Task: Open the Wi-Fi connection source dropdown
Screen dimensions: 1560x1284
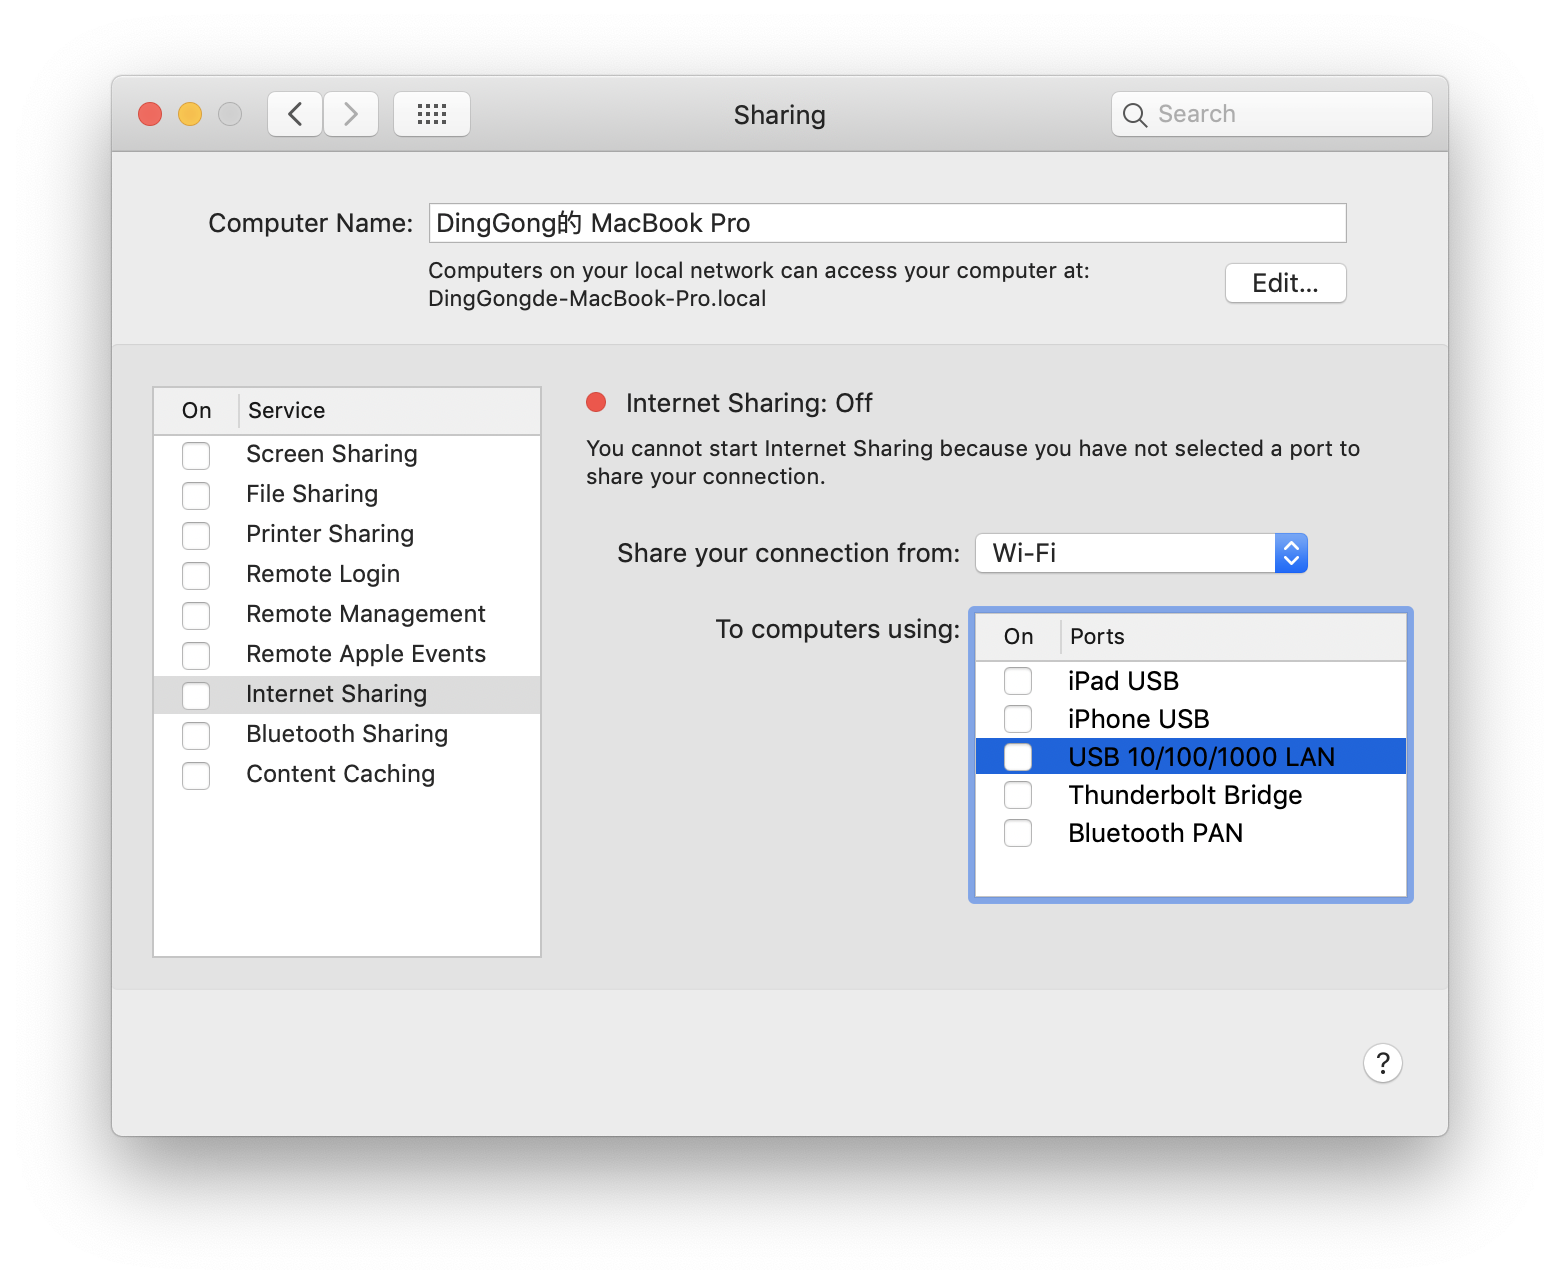Action: [x=1141, y=553]
